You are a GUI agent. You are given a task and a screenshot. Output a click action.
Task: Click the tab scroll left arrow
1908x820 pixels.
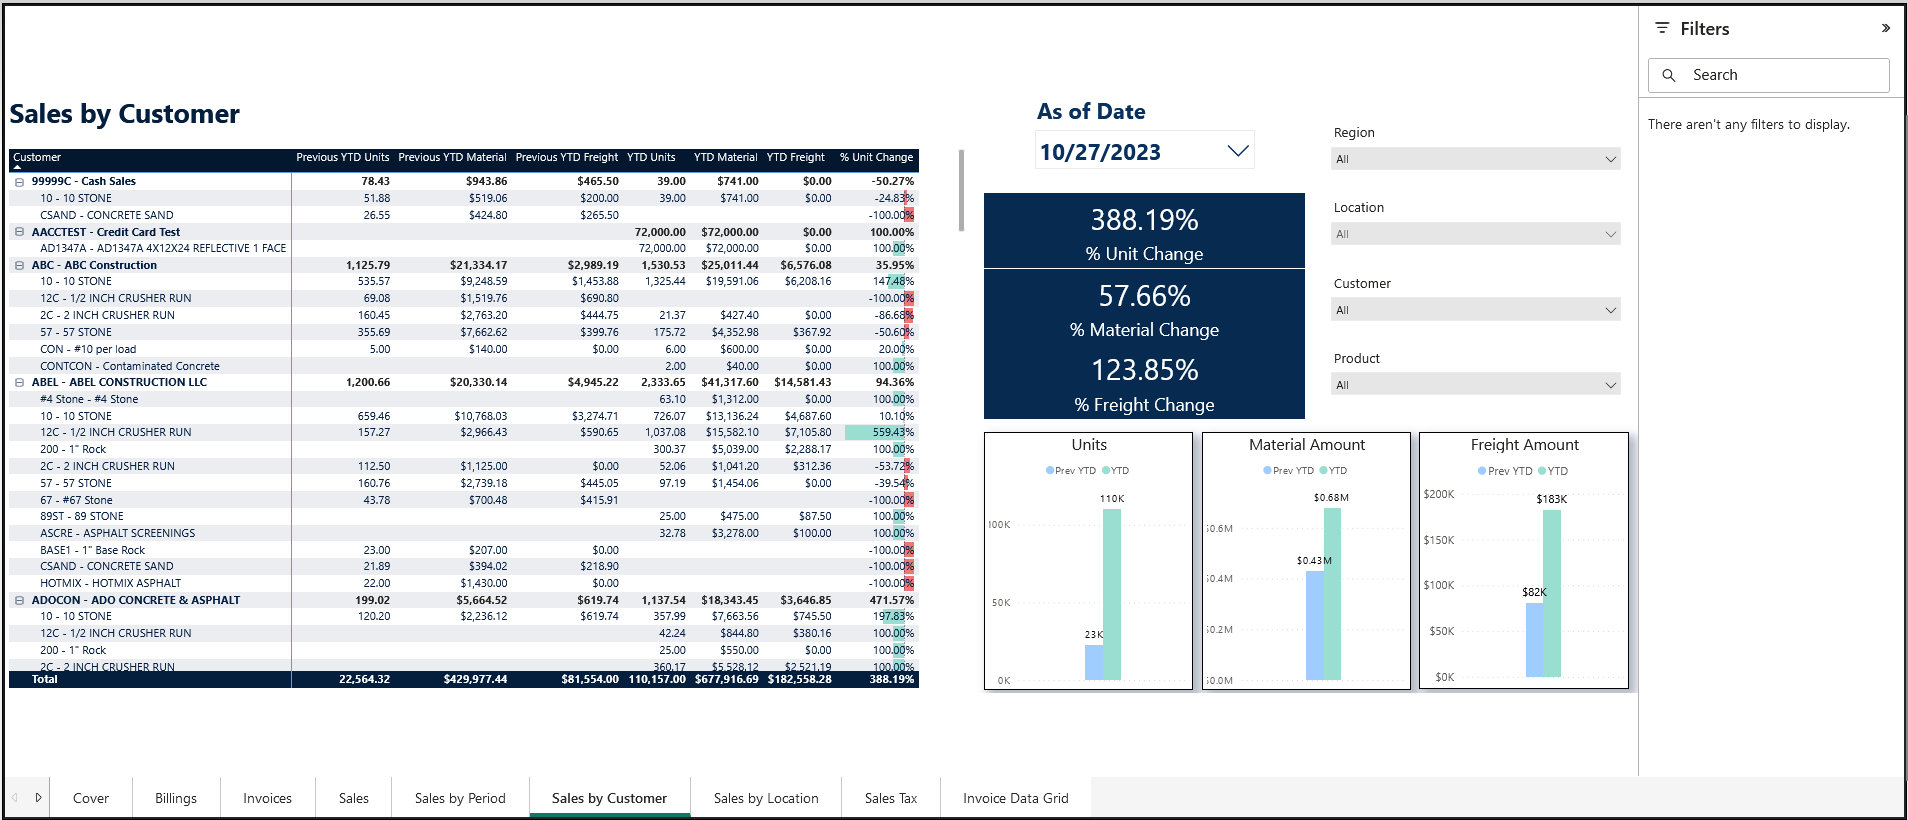point(15,798)
